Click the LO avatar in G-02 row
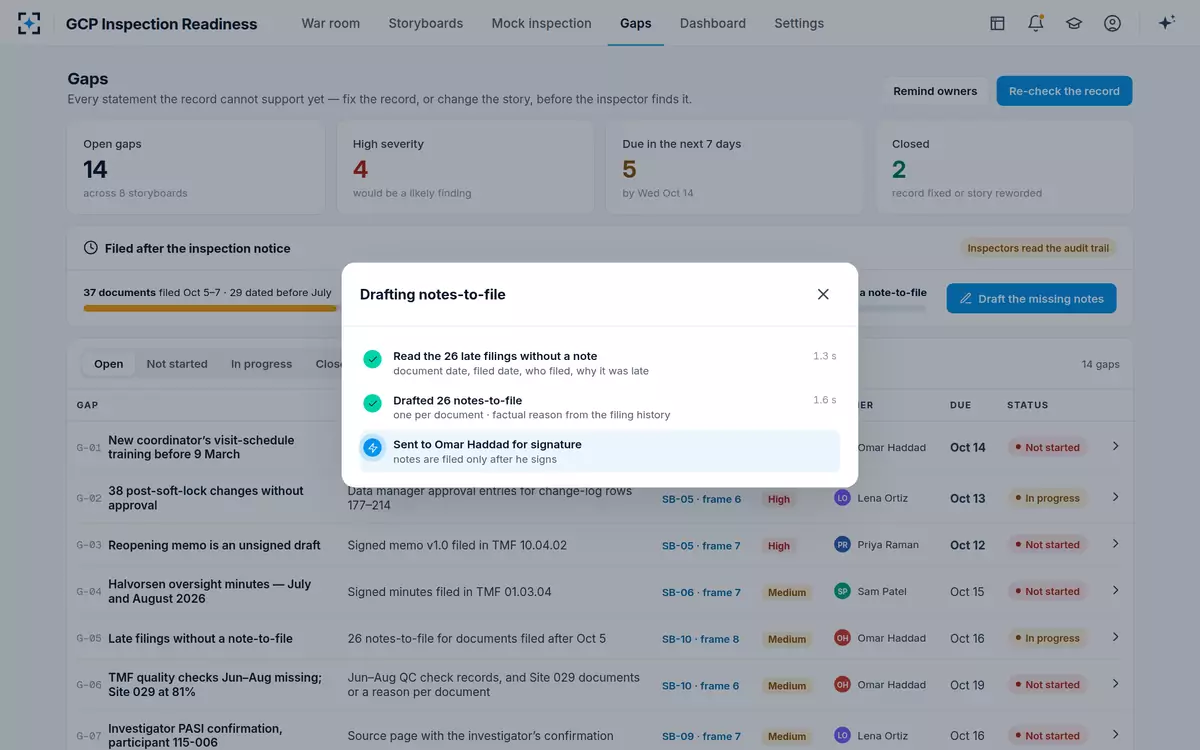The width and height of the screenshot is (1200, 750). point(842,497)
